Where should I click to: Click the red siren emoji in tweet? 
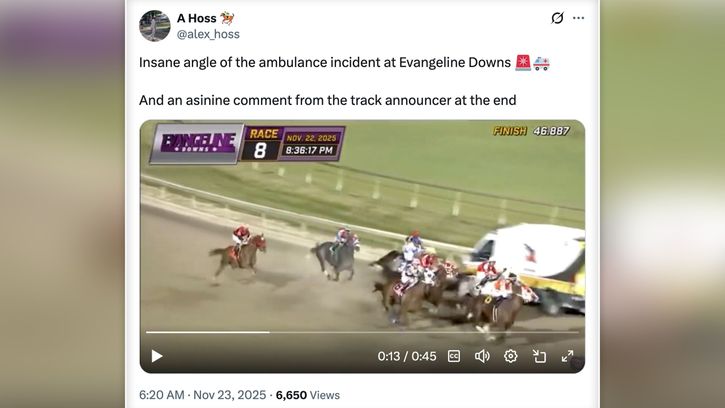523,62
